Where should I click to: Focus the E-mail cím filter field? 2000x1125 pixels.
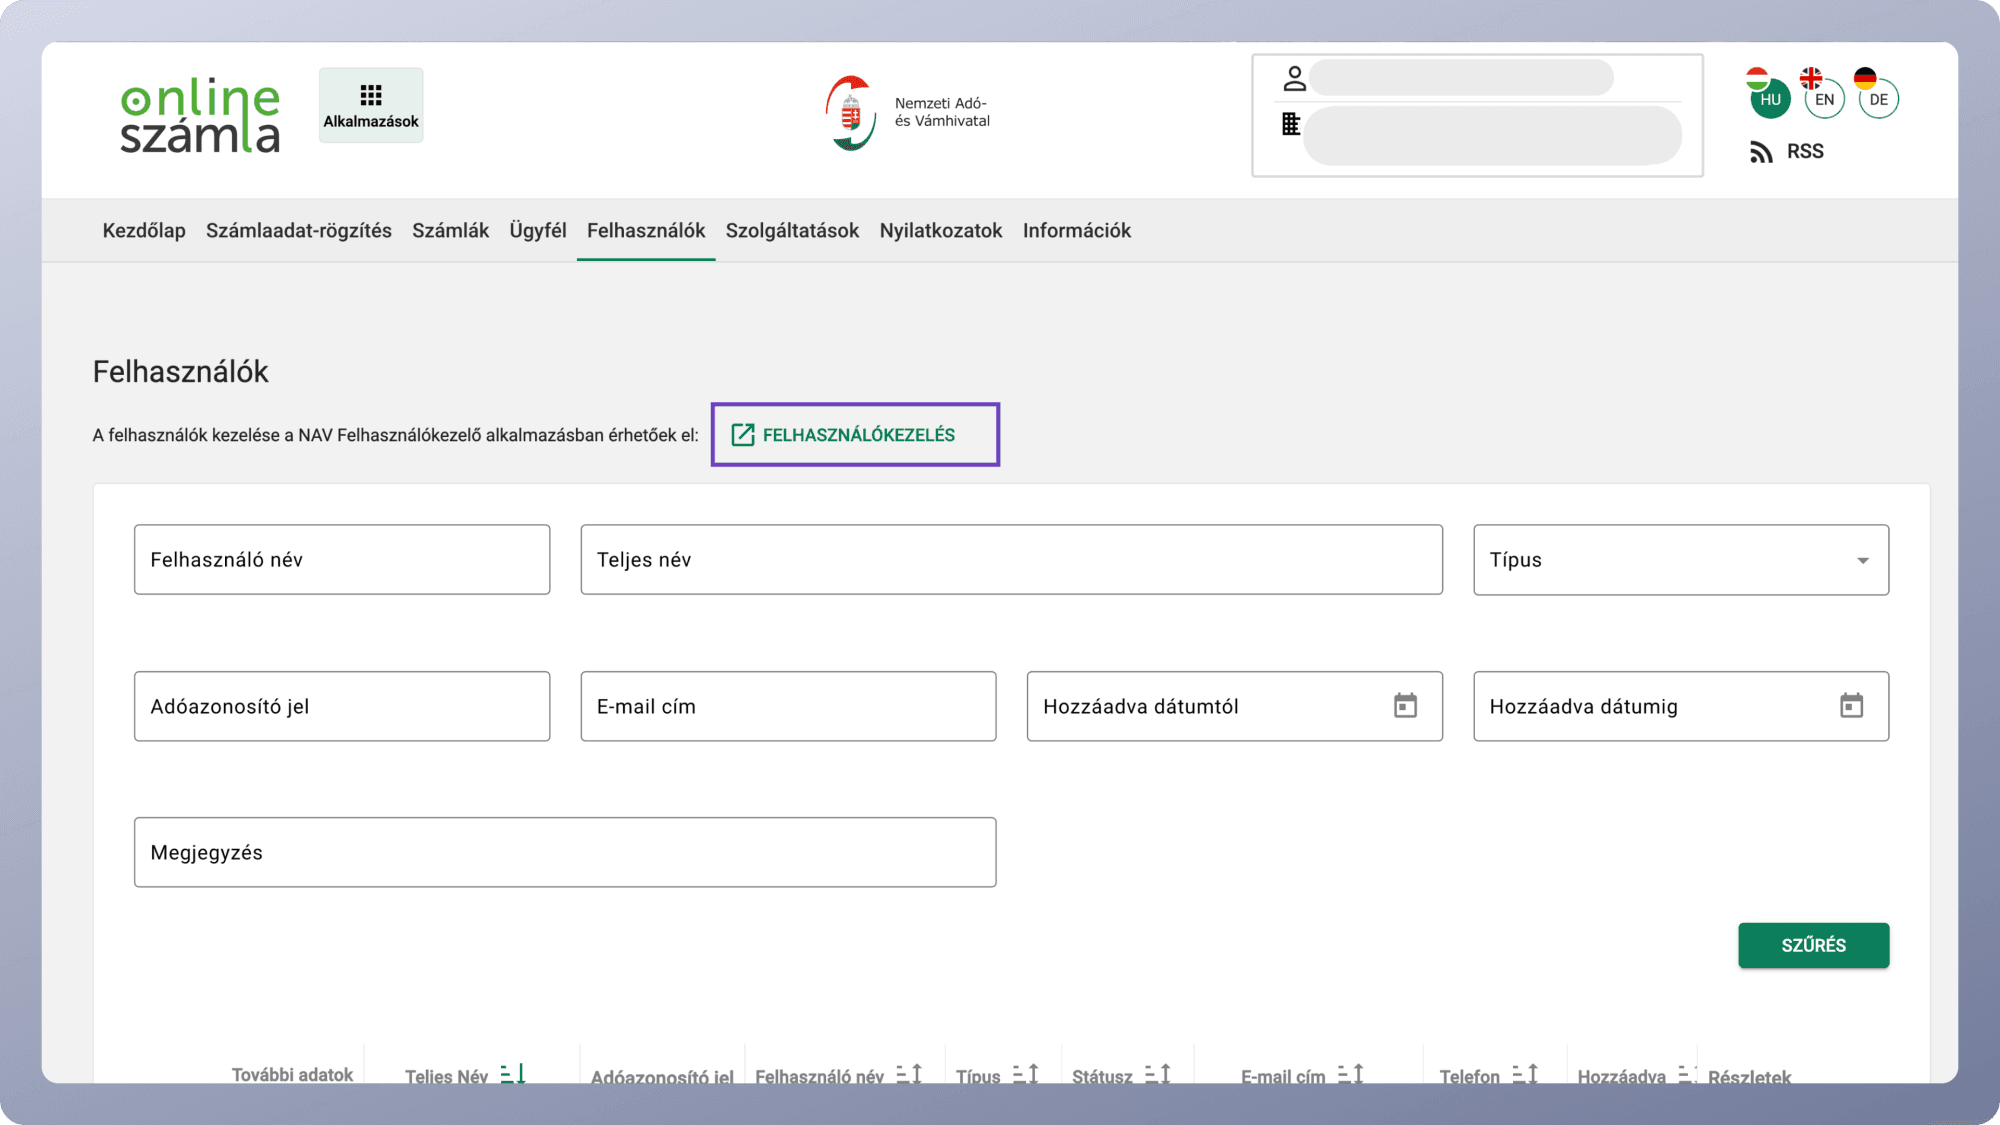pos(788,706)
